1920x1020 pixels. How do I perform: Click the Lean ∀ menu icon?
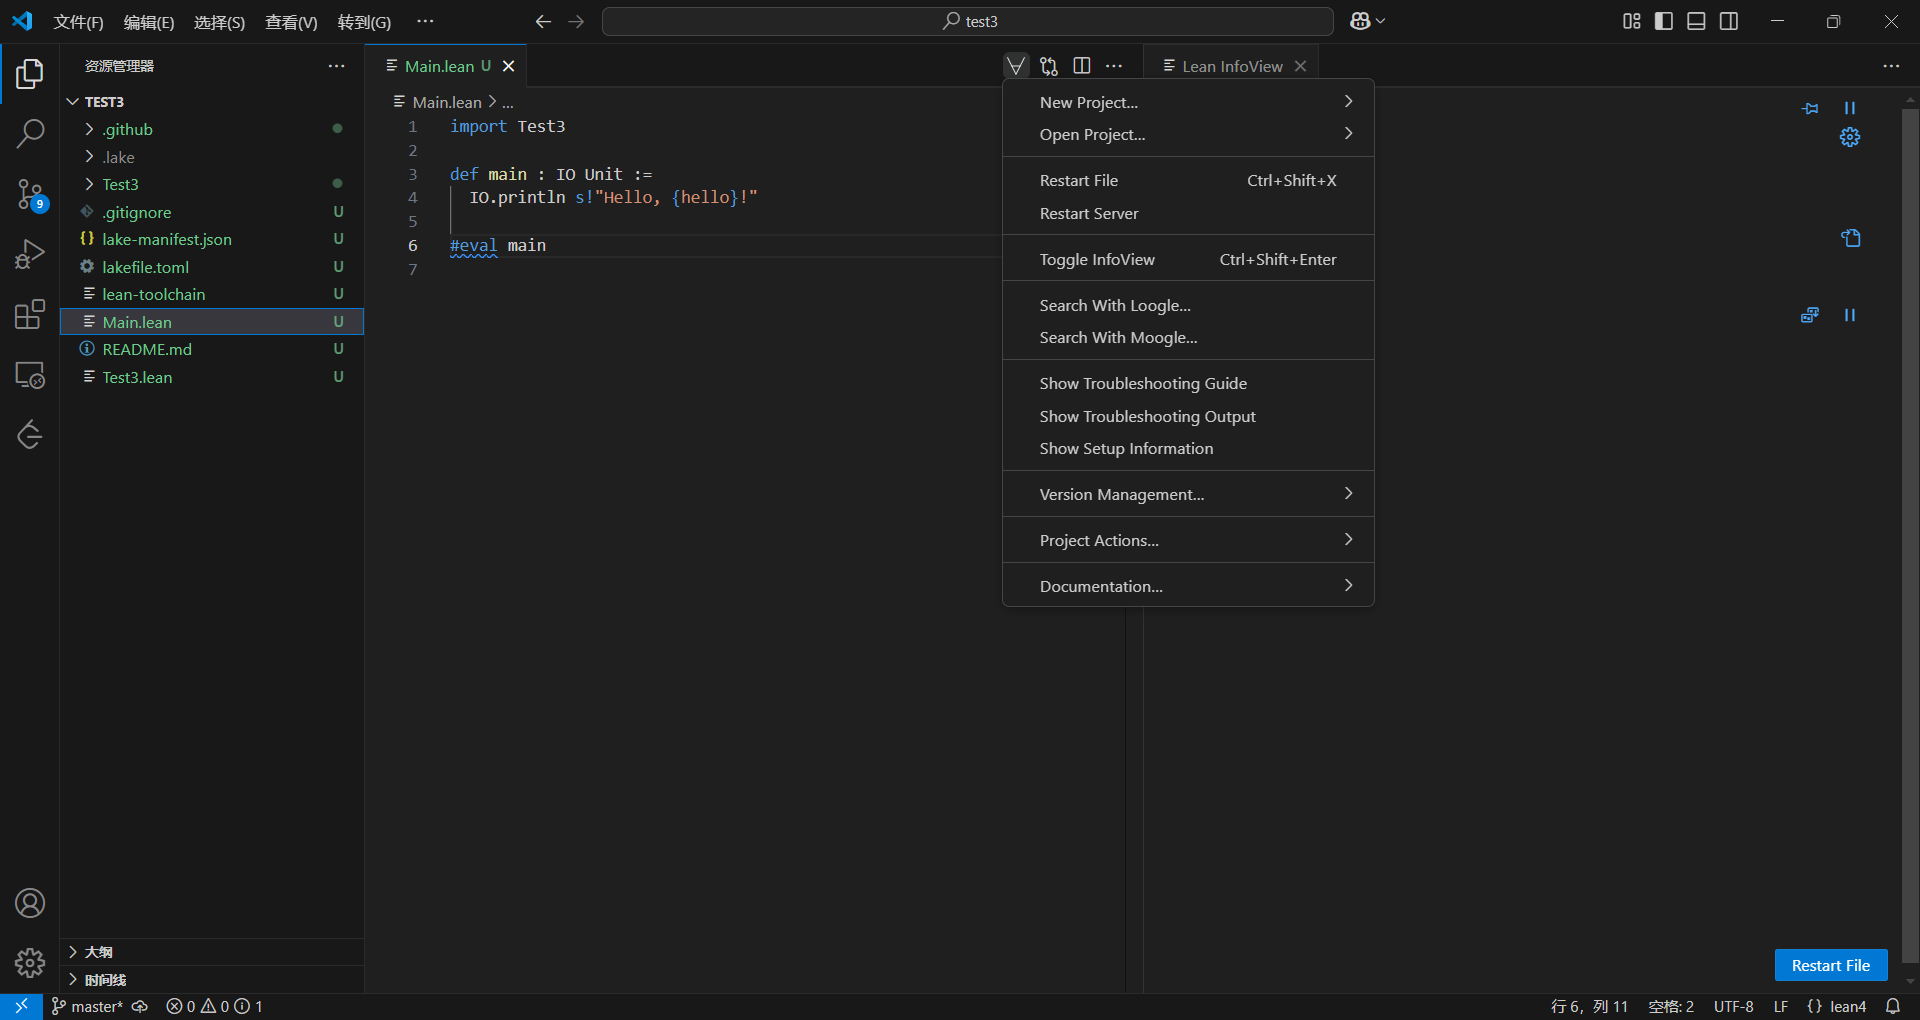tap(1016, 66)
